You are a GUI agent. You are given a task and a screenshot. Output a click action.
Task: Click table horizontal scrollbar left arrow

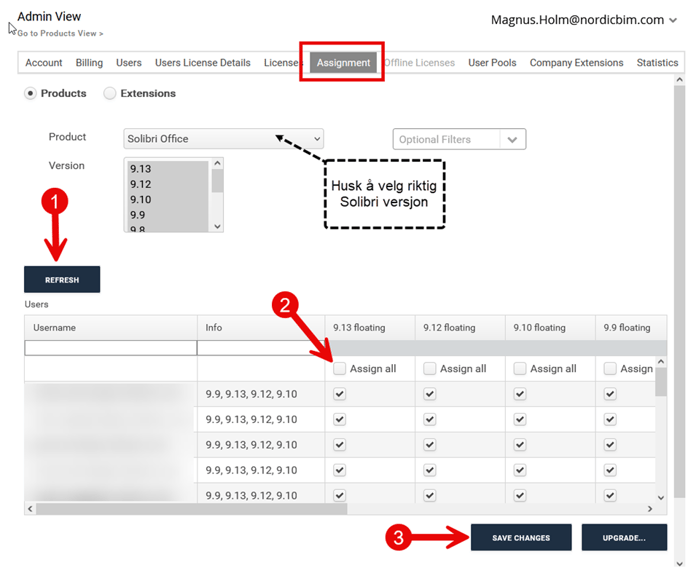(x=30, y=509)
